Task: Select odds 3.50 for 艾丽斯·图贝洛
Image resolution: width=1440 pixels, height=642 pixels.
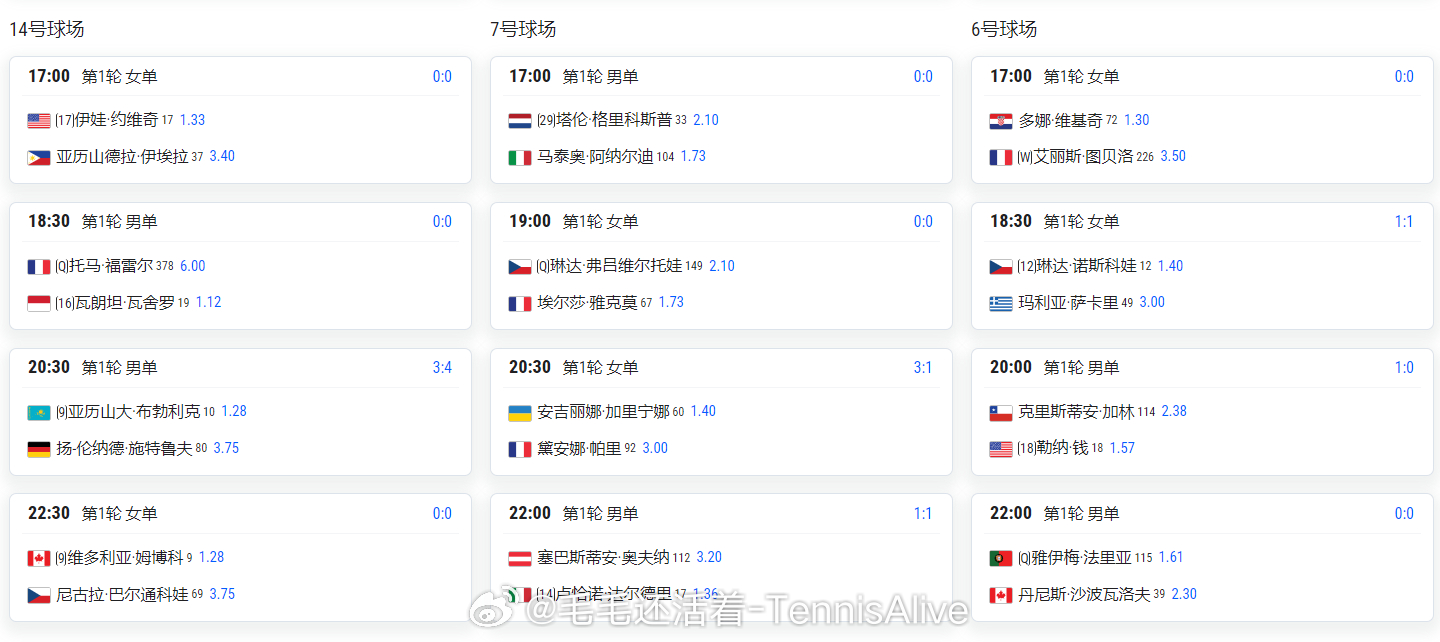Action: pos(1173,156)
